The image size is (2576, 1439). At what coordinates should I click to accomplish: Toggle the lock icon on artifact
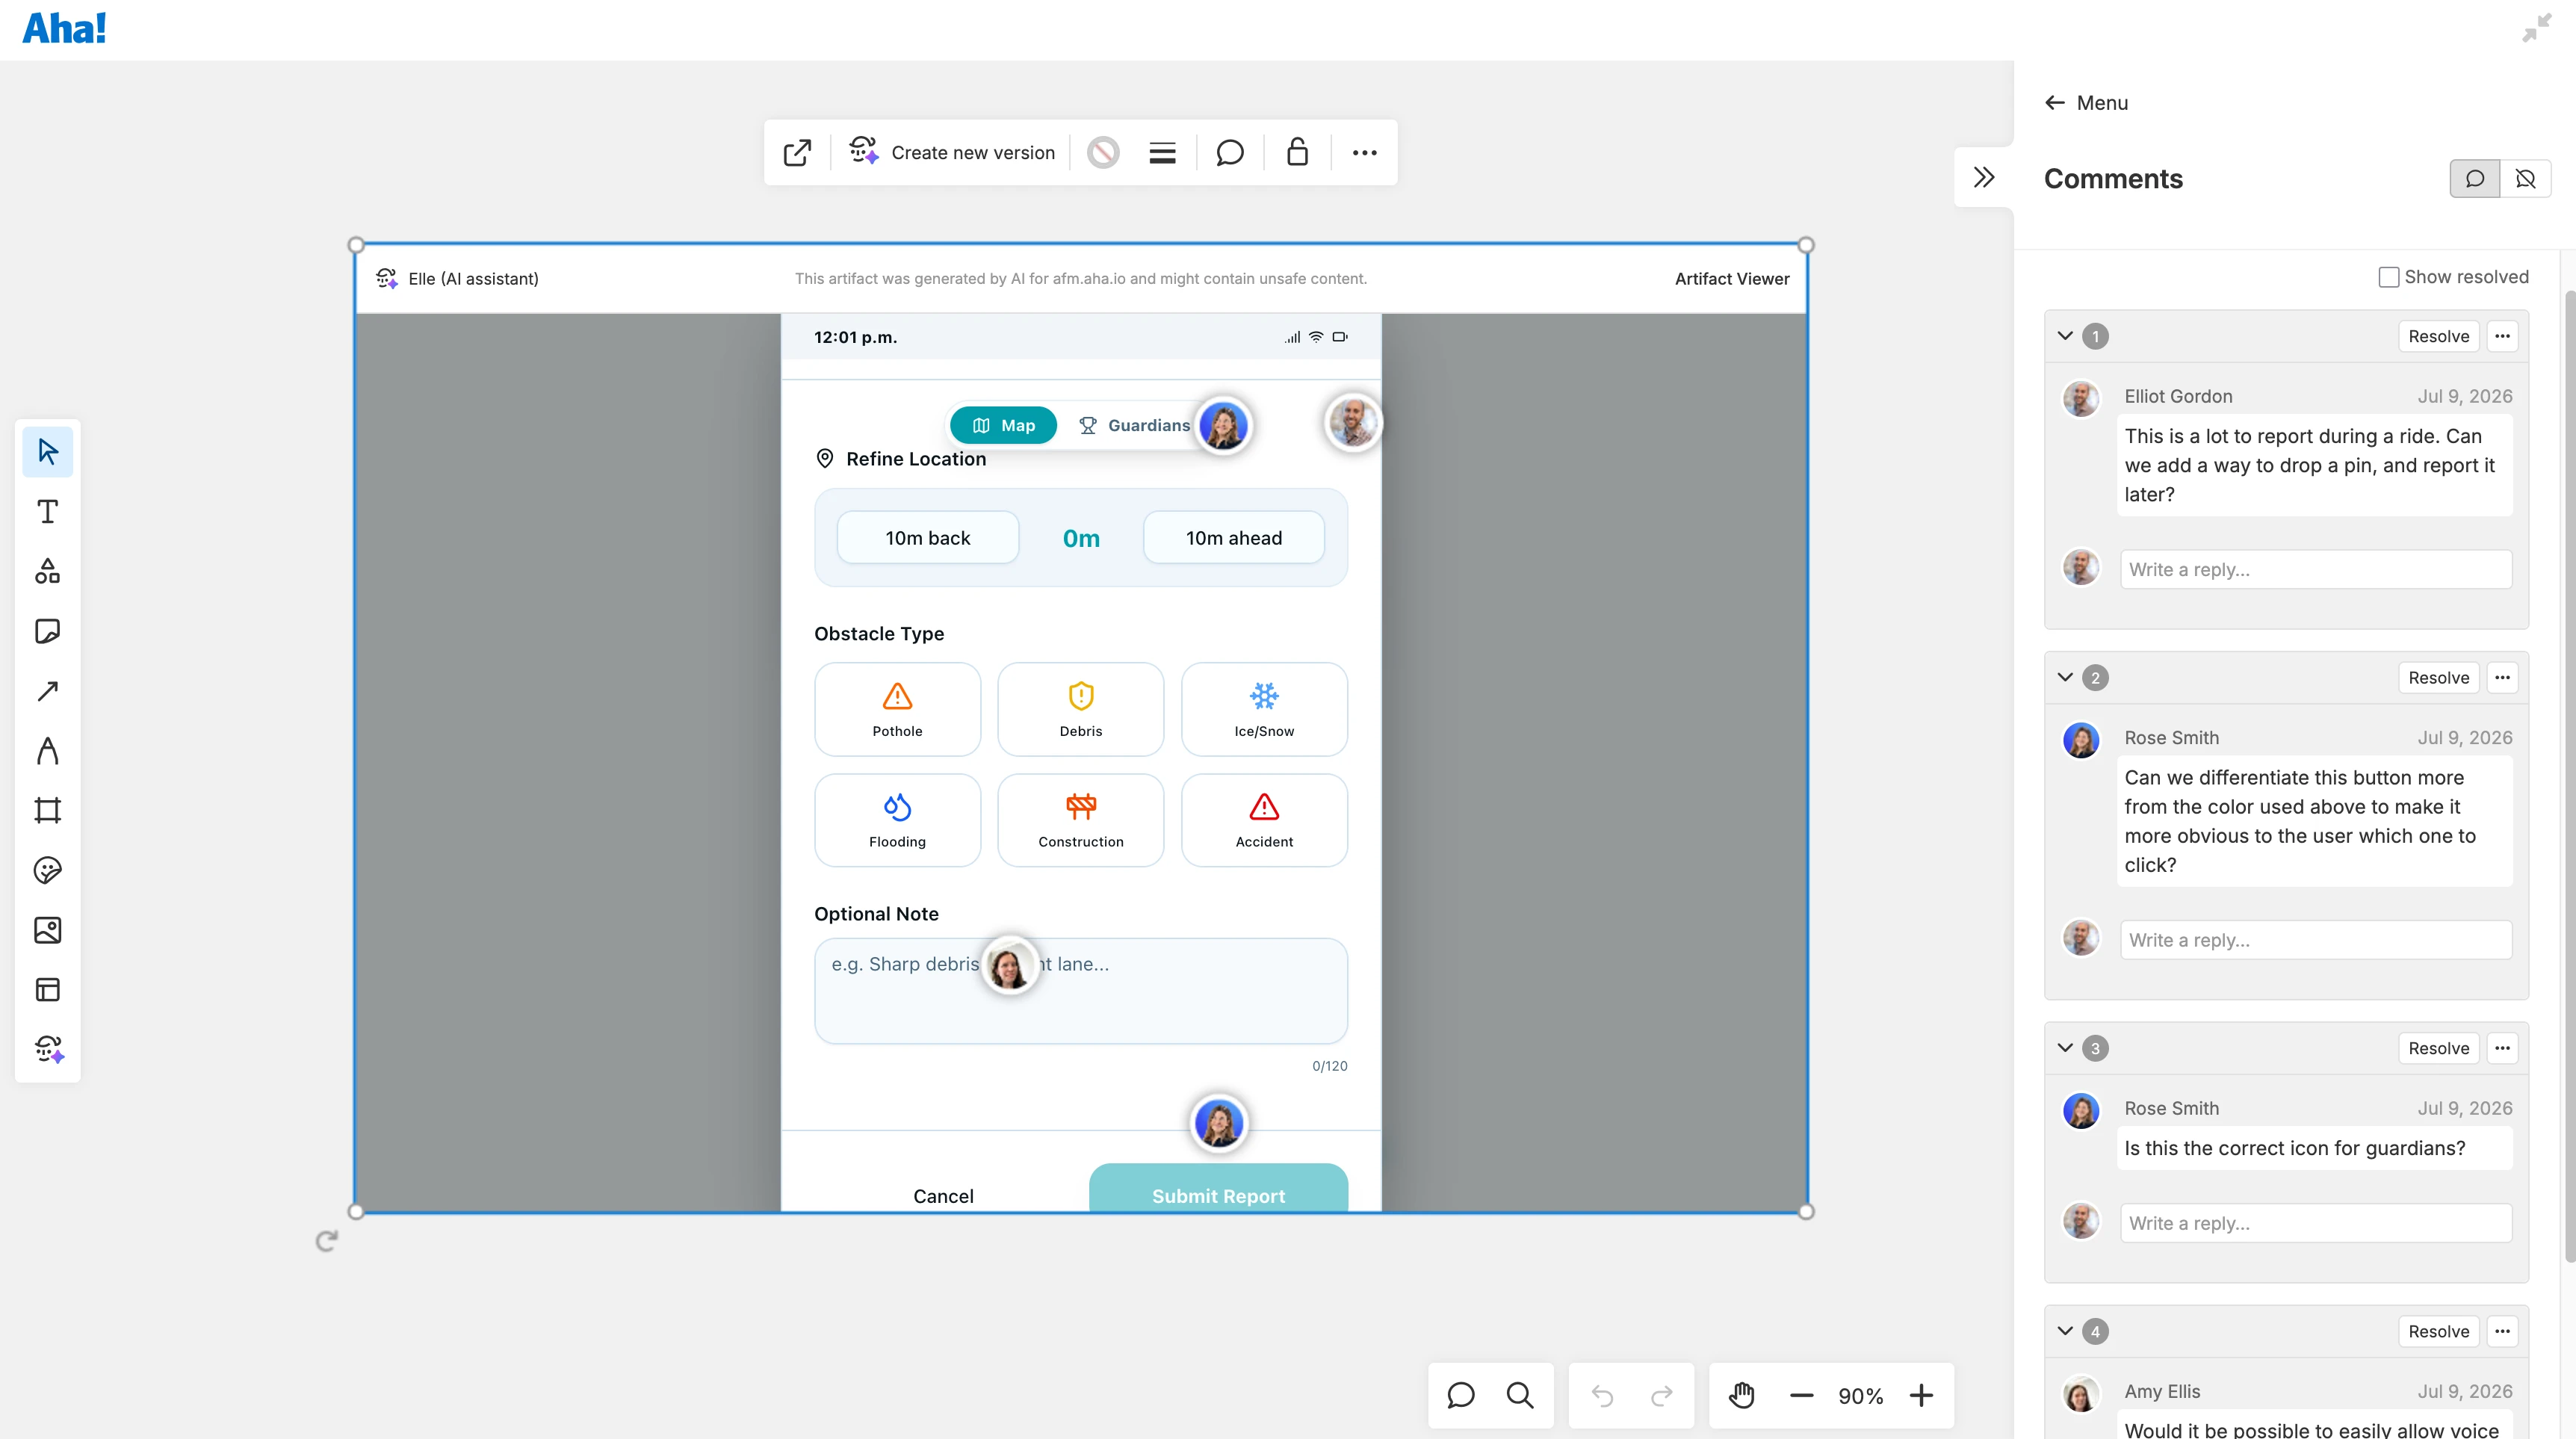[x=1297, y=153]
